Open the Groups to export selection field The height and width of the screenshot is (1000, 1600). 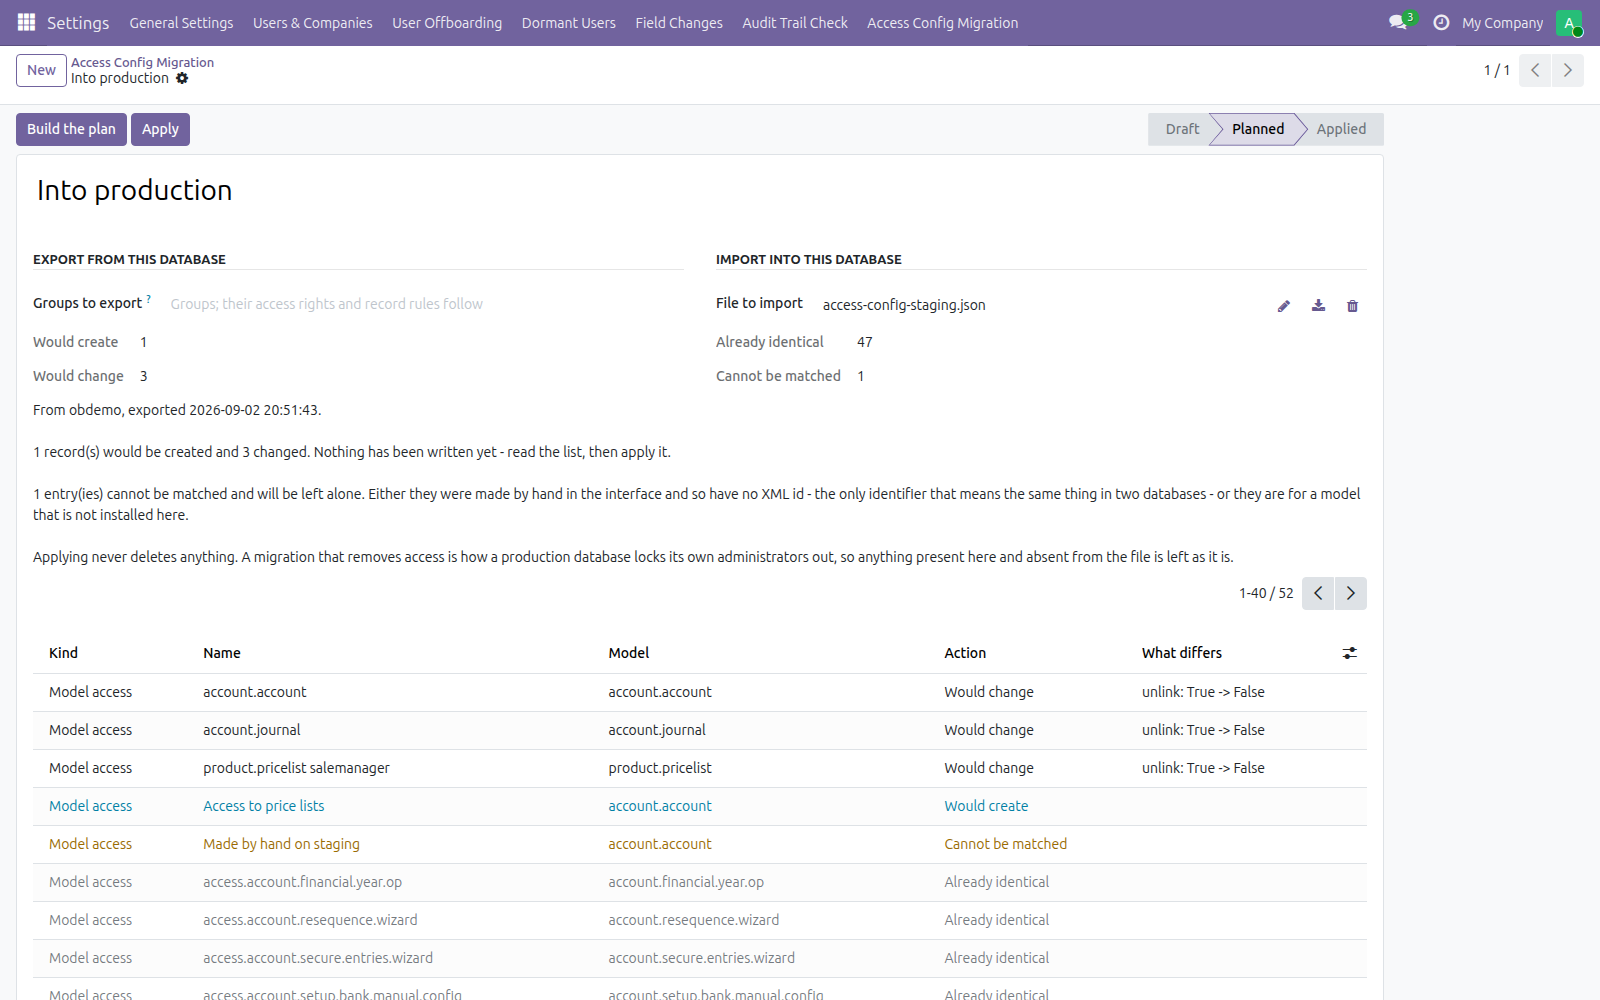(426, 304)
